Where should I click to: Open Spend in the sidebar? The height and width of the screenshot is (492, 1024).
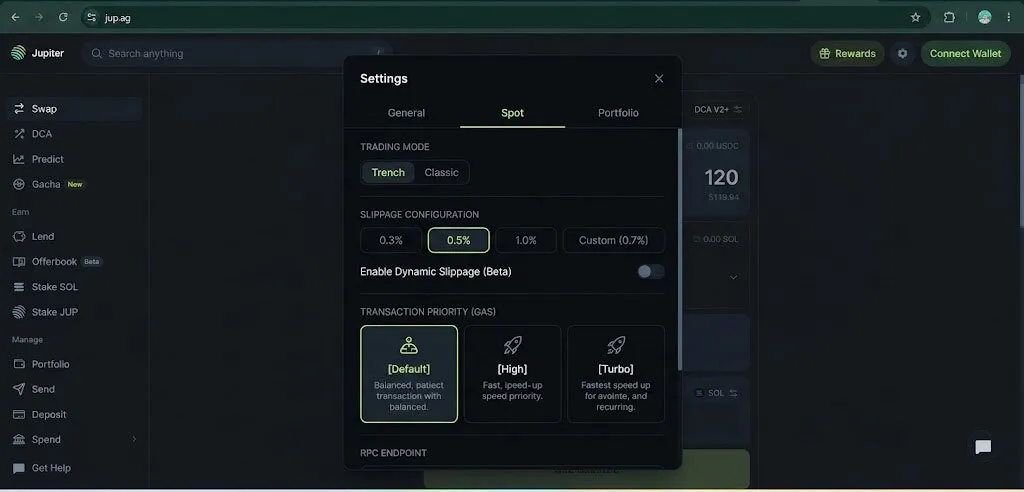point(74,440)
